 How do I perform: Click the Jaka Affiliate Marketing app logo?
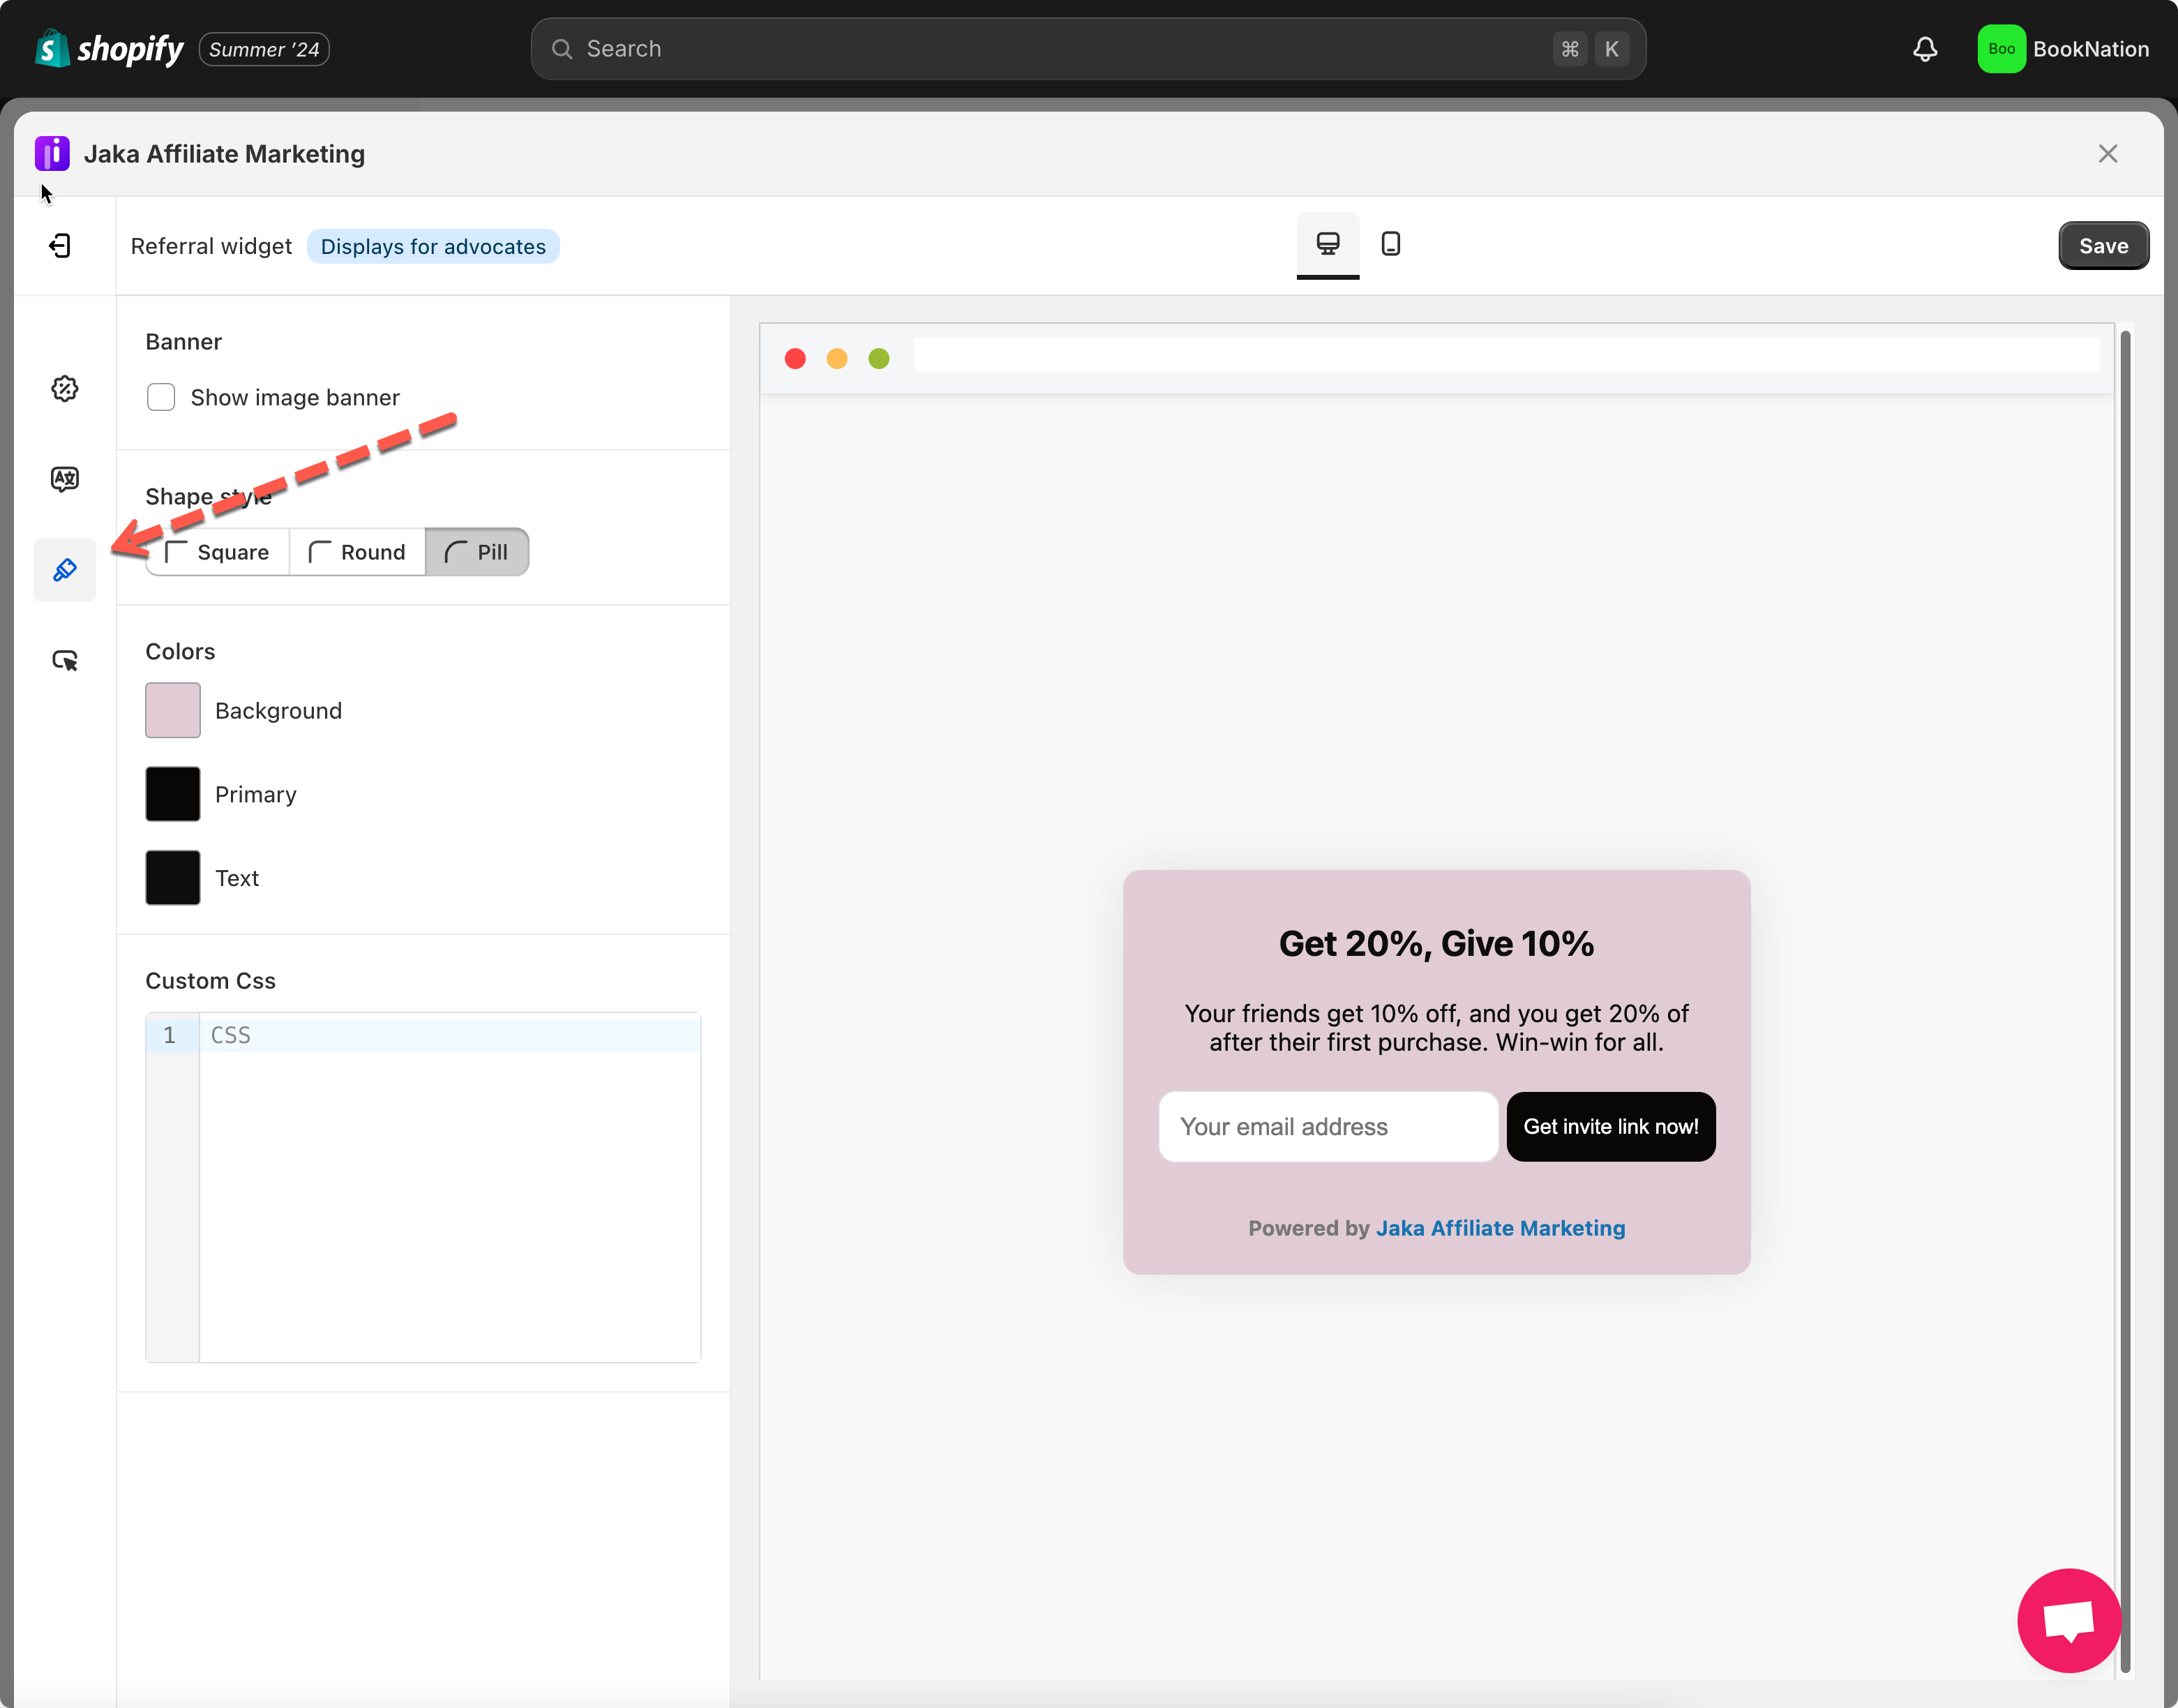pos(52,154)
